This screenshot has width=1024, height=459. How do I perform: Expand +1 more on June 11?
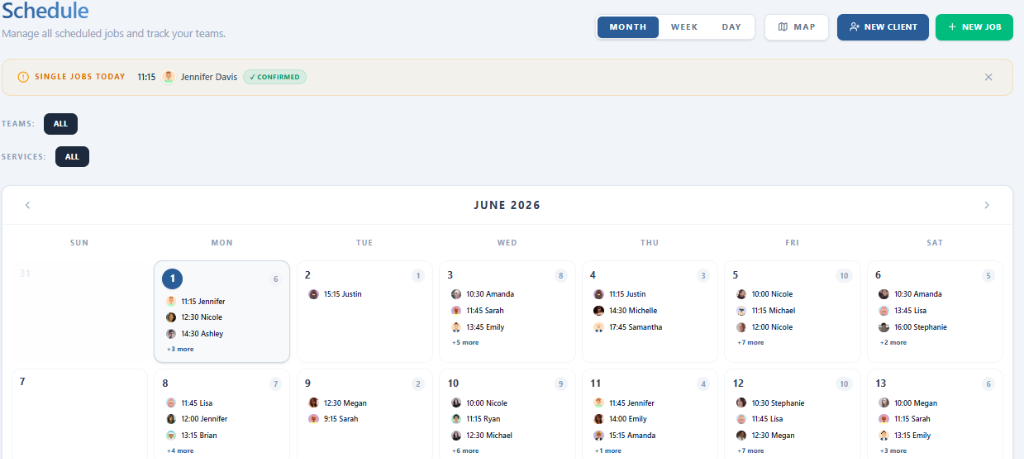(608, 451)
